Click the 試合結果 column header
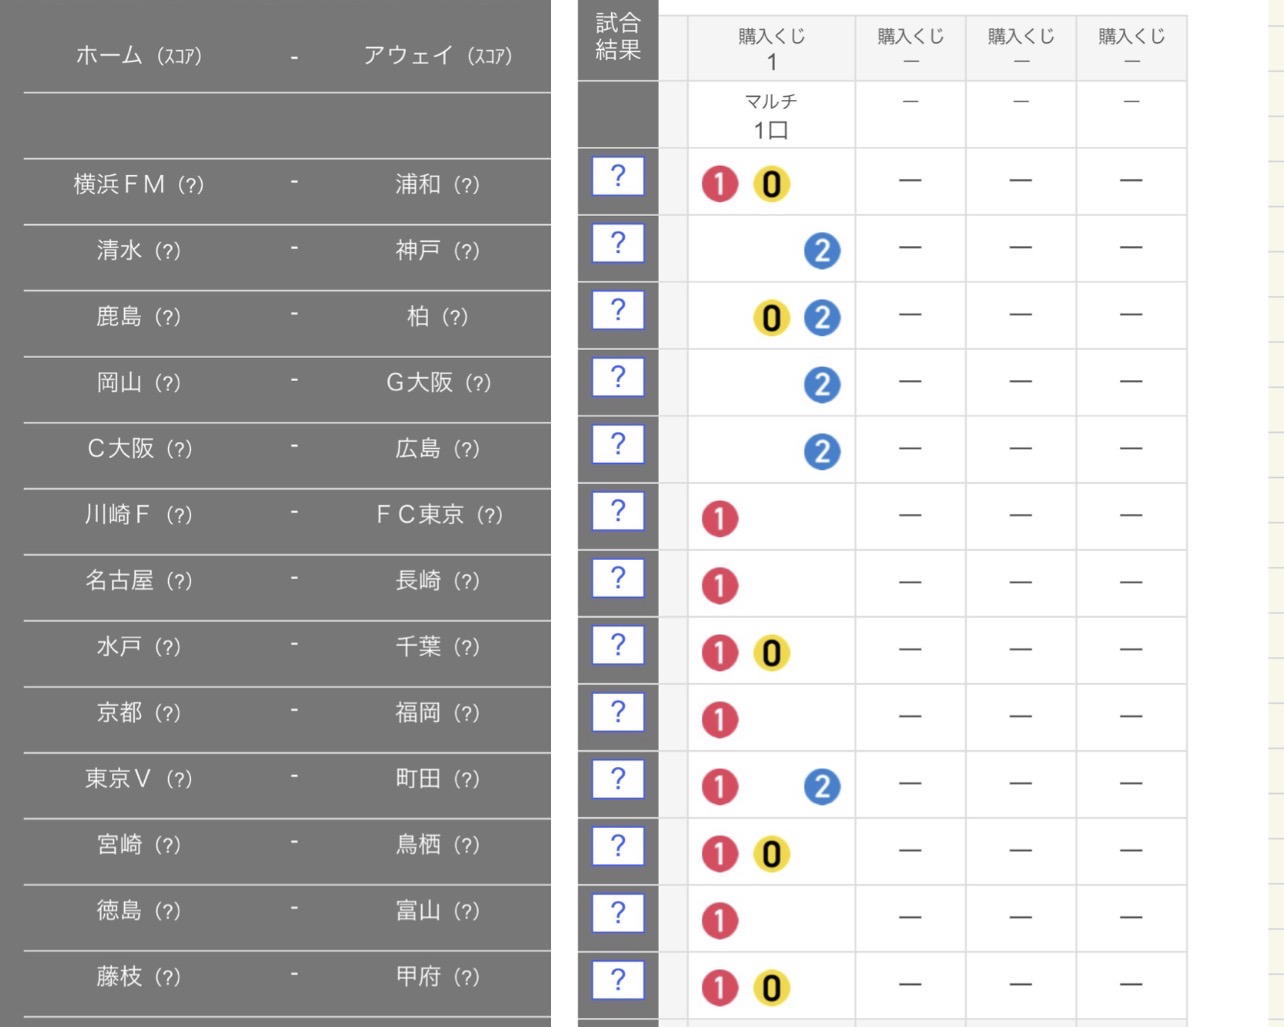The height and width of the screenshot is (1027, 1284). 618,37
